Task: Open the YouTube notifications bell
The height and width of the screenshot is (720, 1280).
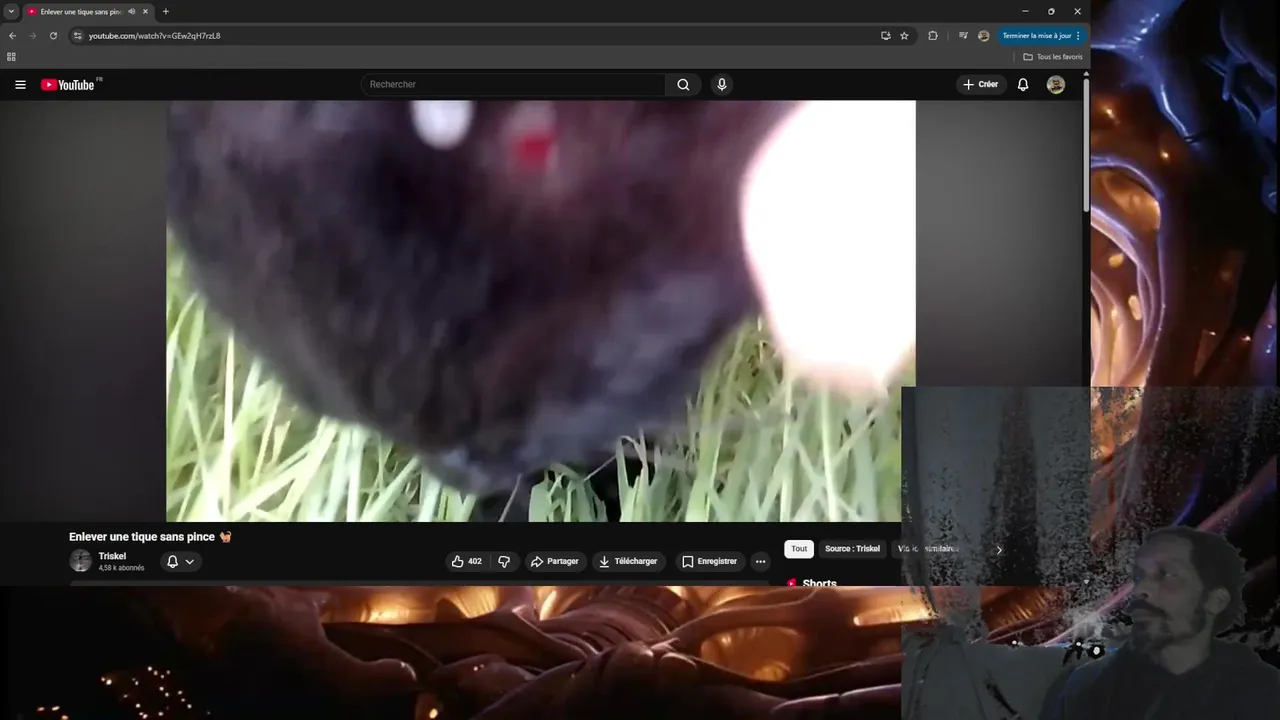Action: [1023, 85]
